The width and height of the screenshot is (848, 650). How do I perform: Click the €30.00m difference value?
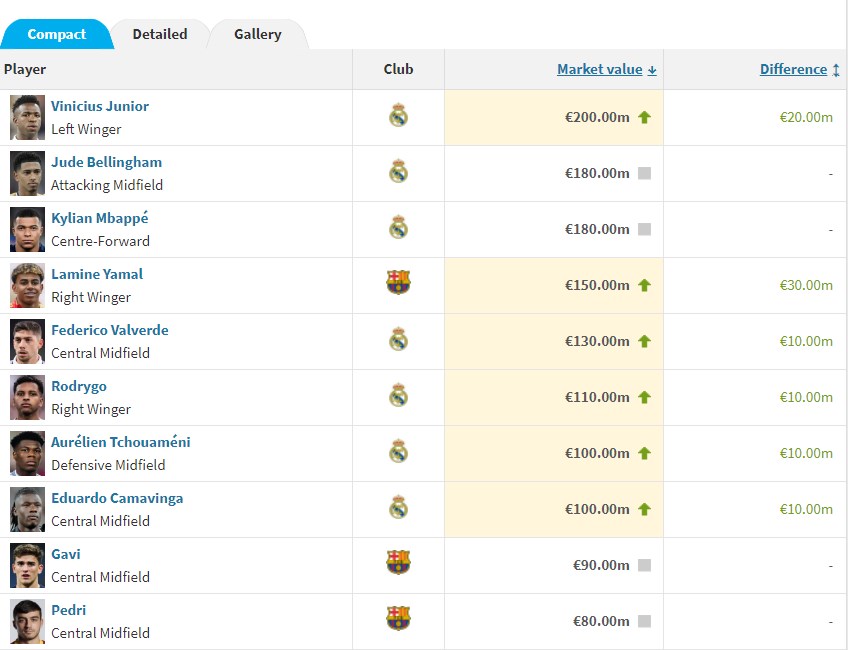(x=806, y=286)
